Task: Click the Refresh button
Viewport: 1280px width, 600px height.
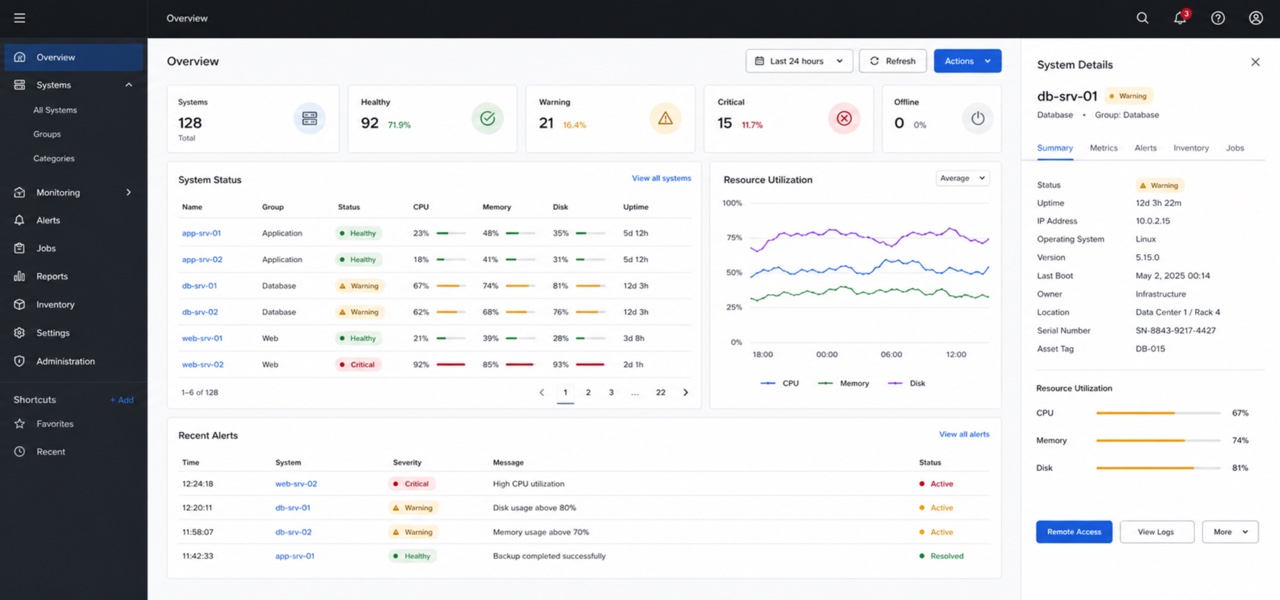Action: pos(893,61)
